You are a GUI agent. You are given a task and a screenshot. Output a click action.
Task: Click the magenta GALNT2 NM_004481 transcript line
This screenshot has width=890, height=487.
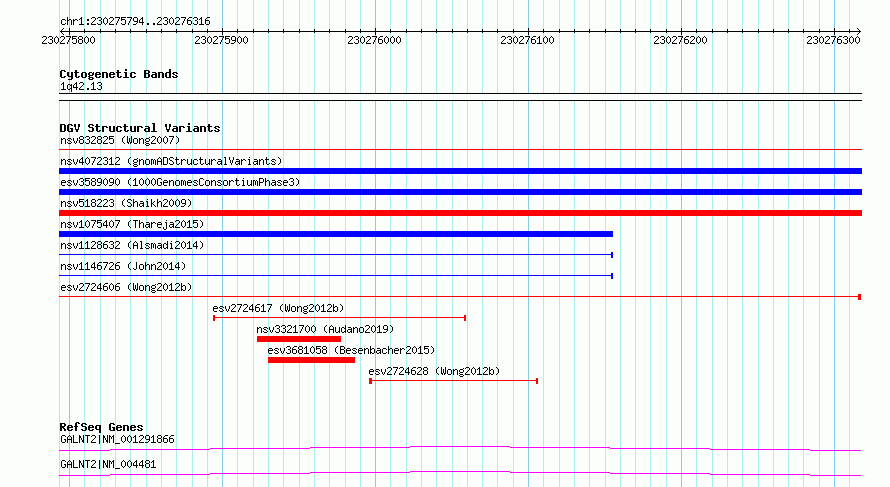pyautogui.click(x=460, y=473)
